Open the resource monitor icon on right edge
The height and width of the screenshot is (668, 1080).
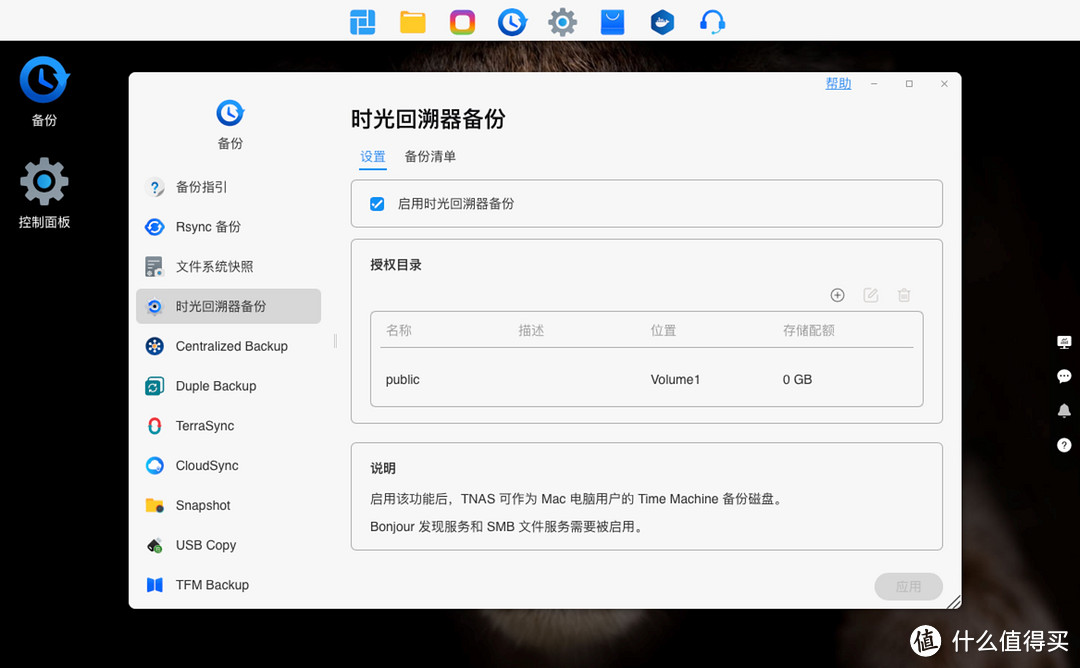1064,342
